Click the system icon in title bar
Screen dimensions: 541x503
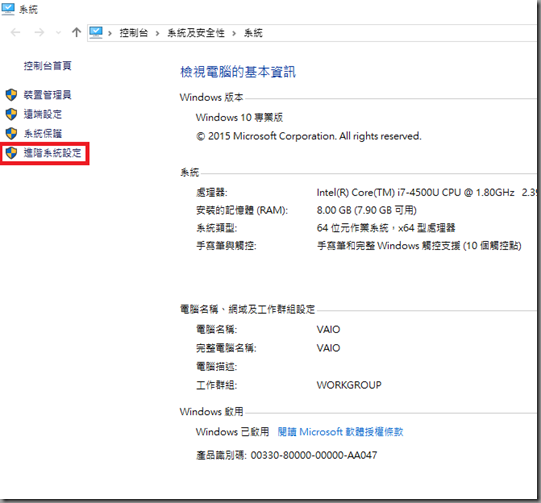[8, 9]
